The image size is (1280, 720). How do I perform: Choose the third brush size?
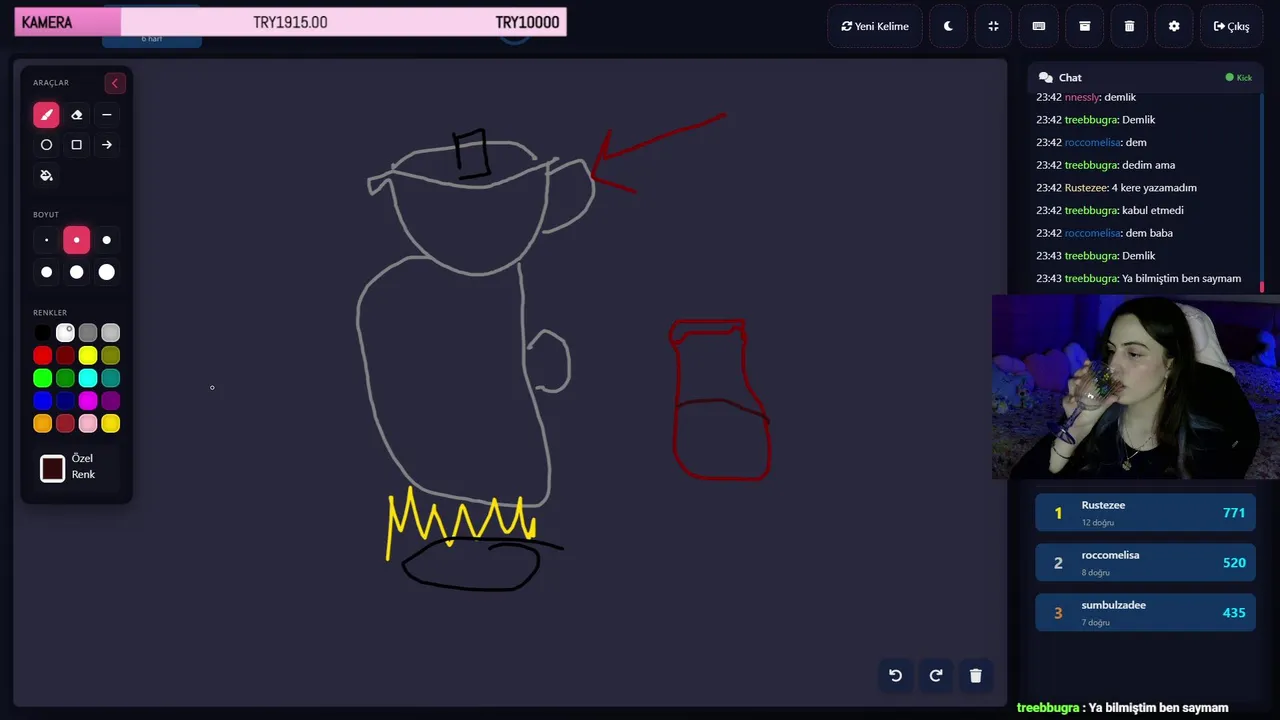click(106, 240)
